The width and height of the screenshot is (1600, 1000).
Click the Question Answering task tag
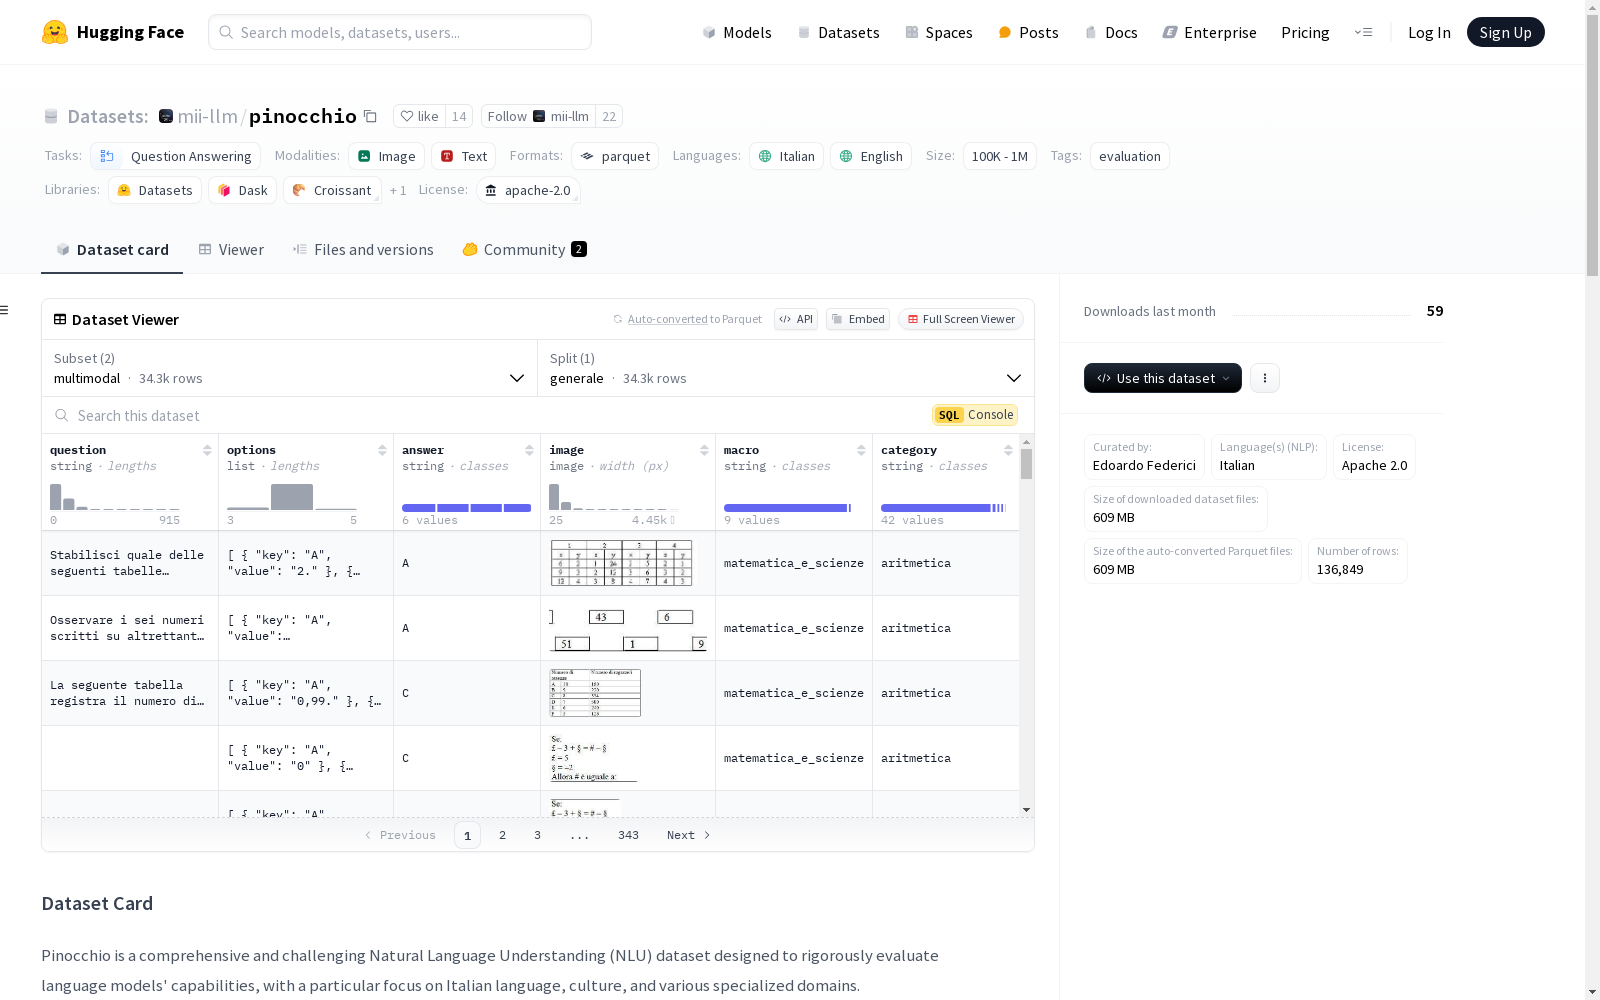(176, 156)
